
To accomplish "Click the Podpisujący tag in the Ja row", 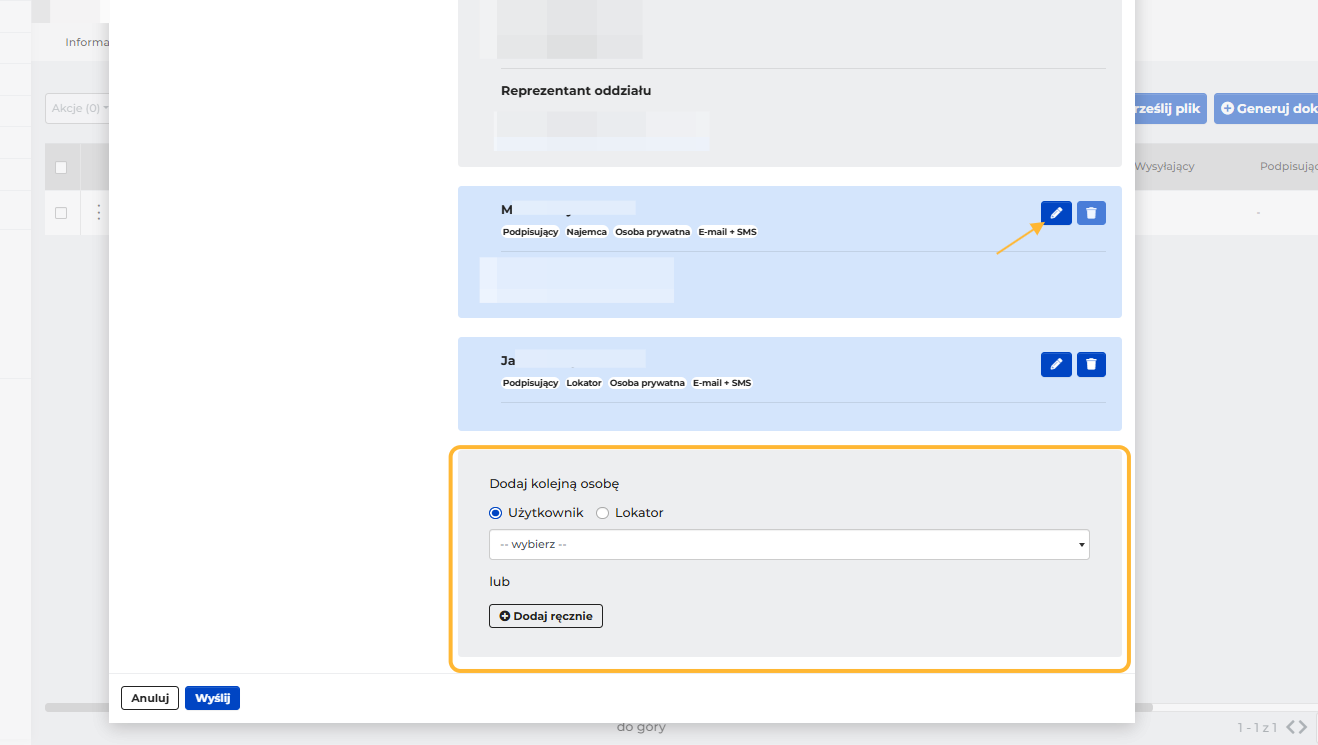I will coord(531,383).
